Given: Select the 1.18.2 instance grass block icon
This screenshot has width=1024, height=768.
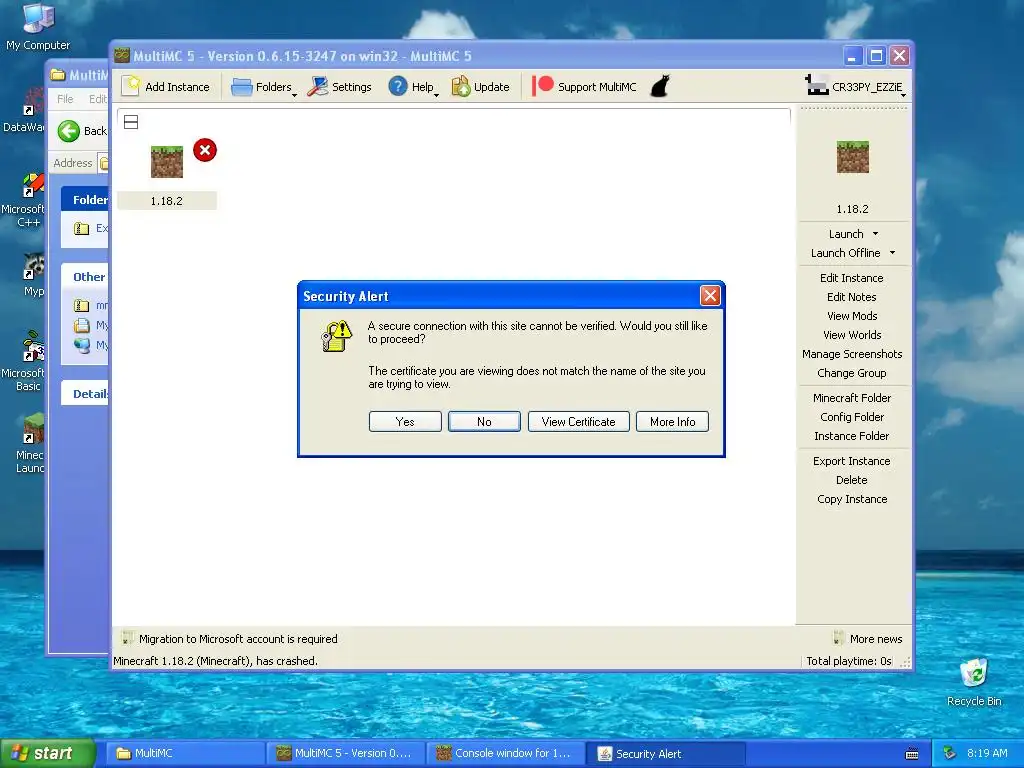Looking at the screenshot, I should (167, 161).
